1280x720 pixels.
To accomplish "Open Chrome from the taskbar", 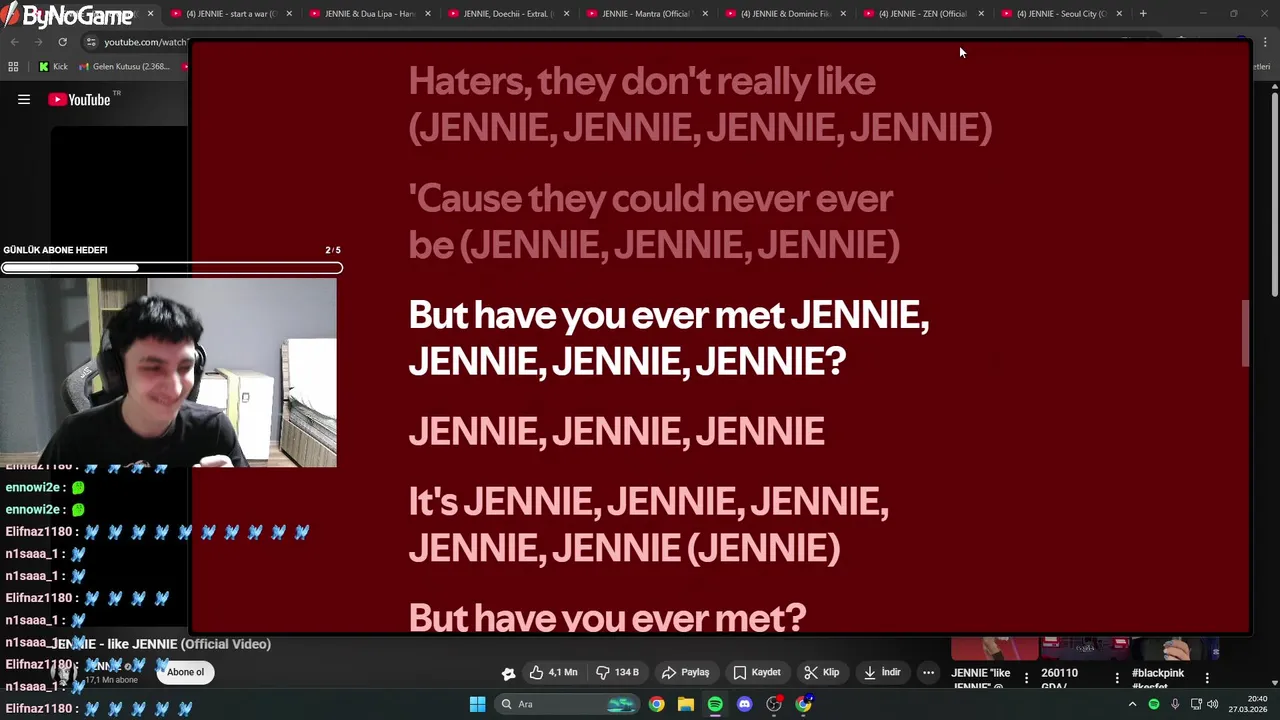I will [656, 704].
